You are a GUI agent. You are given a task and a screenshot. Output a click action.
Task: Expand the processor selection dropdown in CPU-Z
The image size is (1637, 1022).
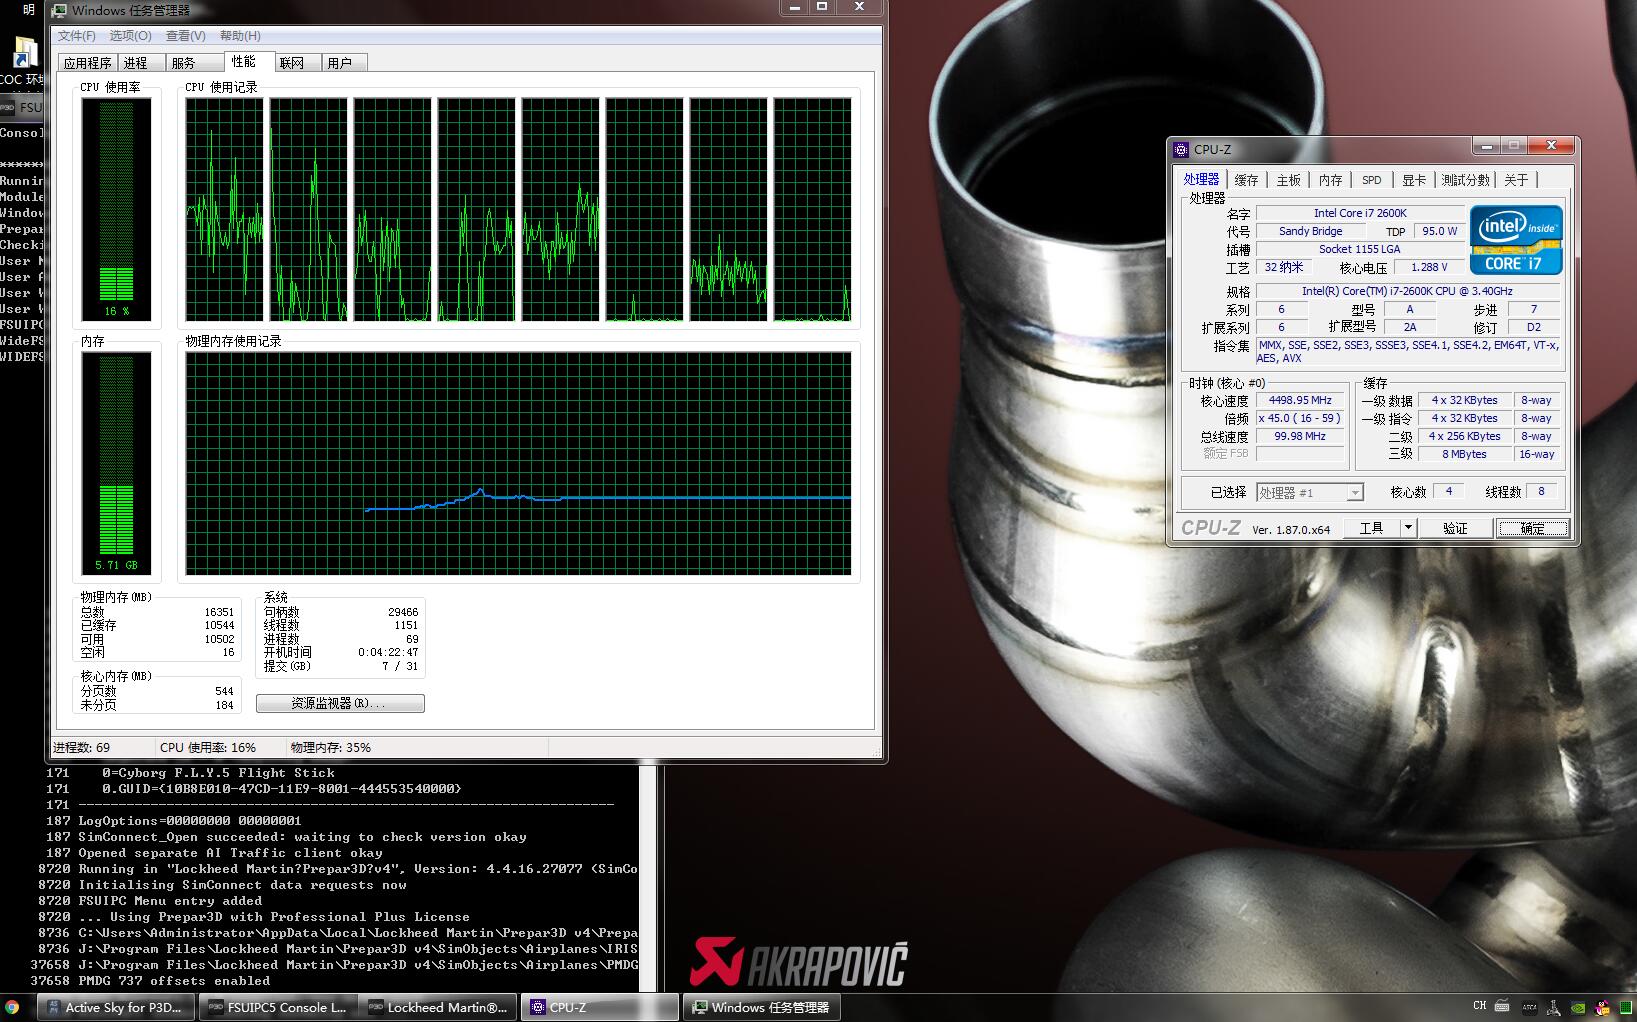pos(1354,493)
